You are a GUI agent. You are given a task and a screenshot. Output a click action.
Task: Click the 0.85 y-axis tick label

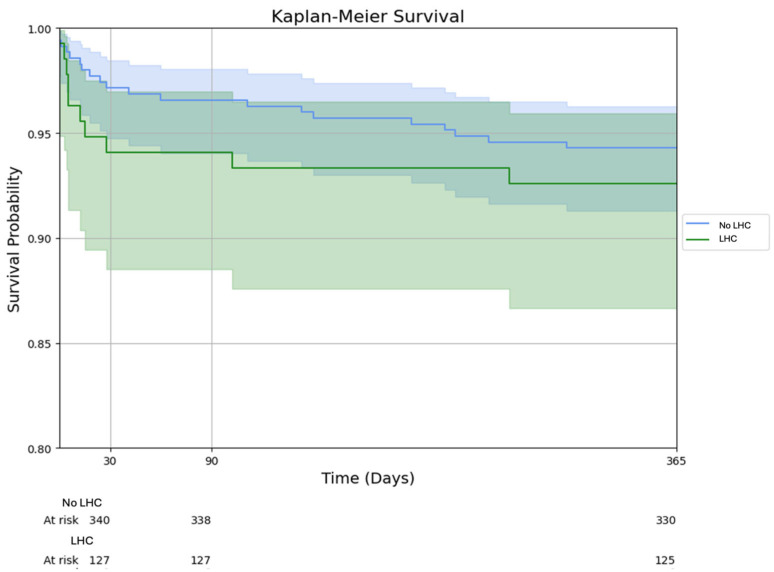39,344
